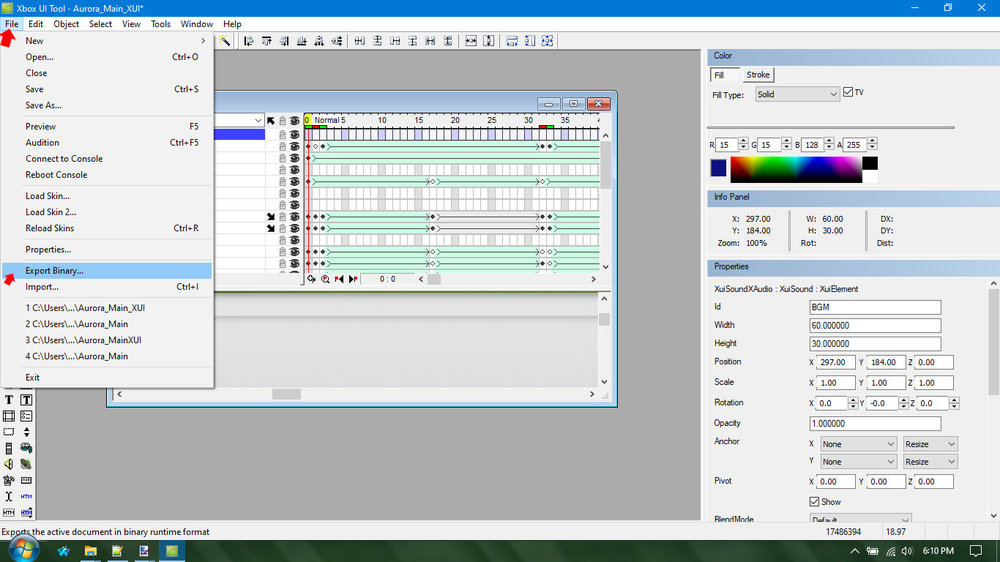Choose Load Skin... menu item
The height and width of the screenshot is (562, 1000).
point(107,196)
